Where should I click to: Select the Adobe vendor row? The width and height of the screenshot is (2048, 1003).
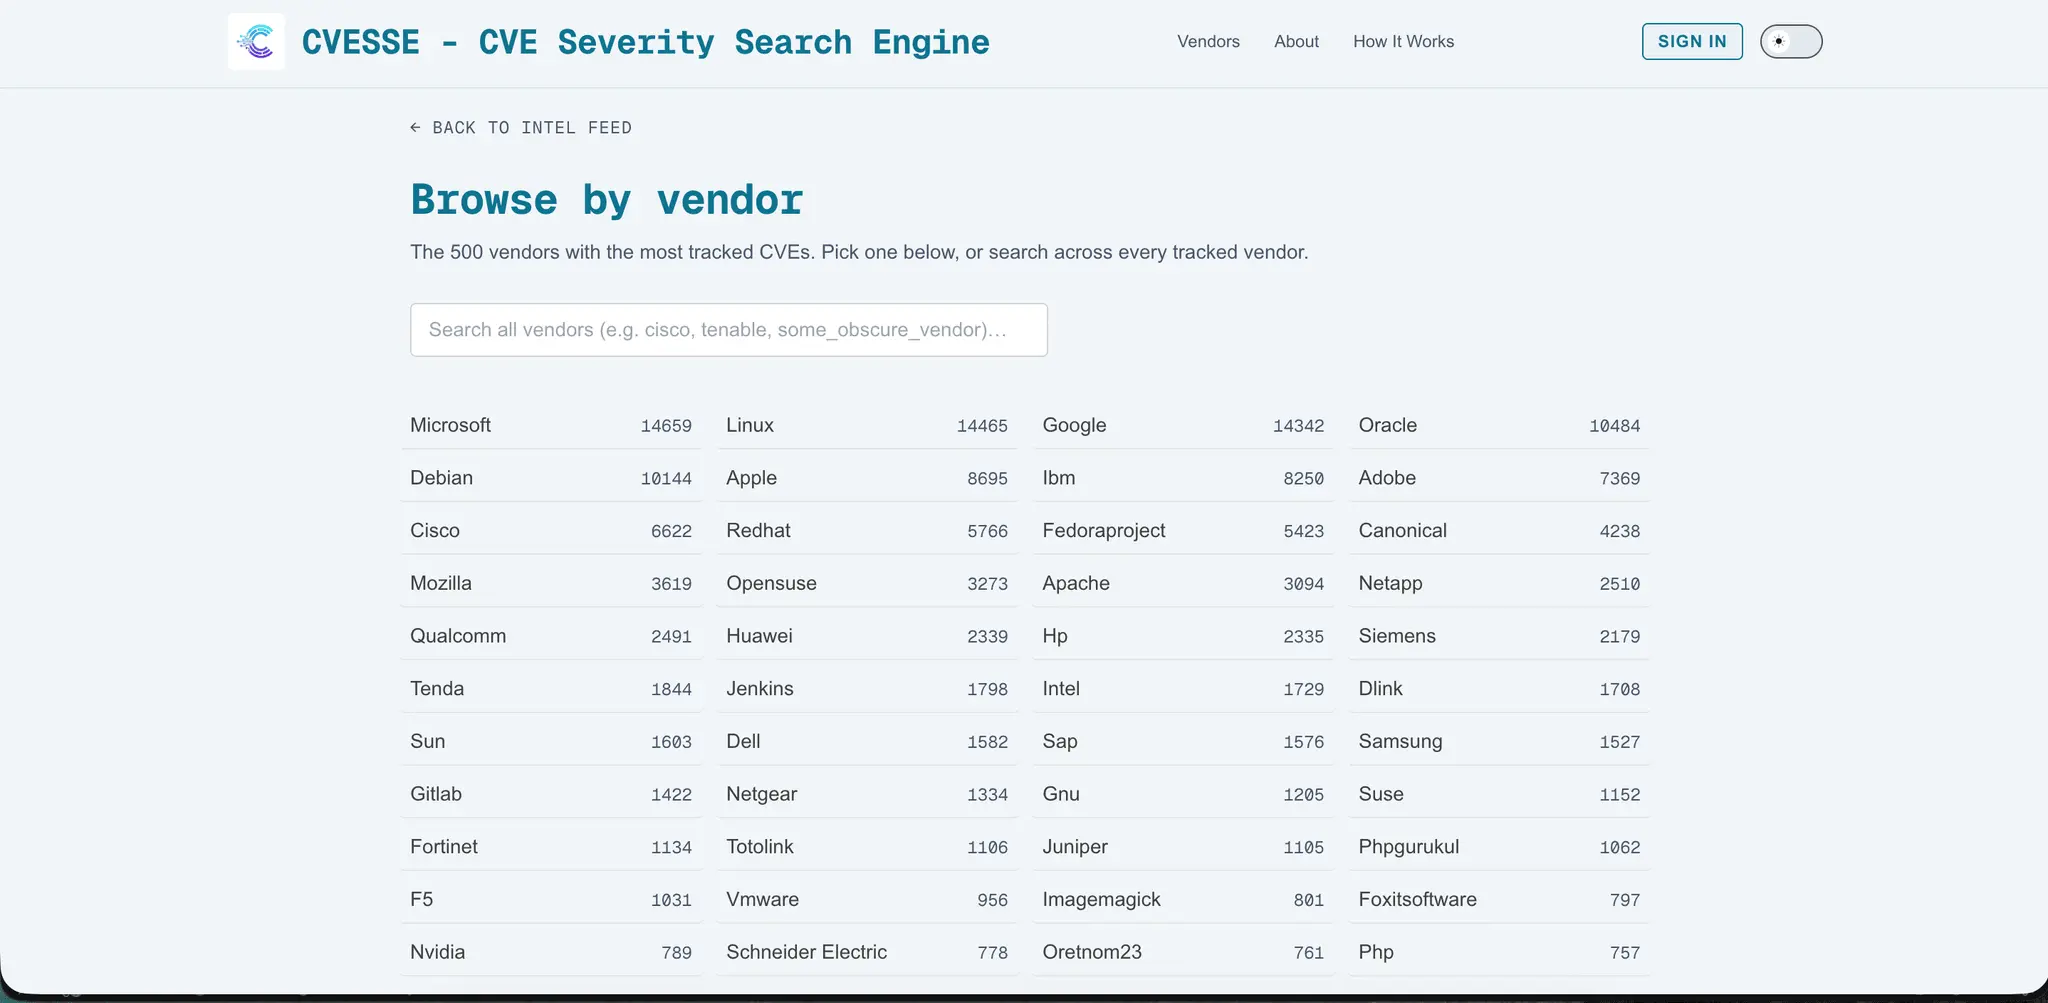tap(1499, 478)
